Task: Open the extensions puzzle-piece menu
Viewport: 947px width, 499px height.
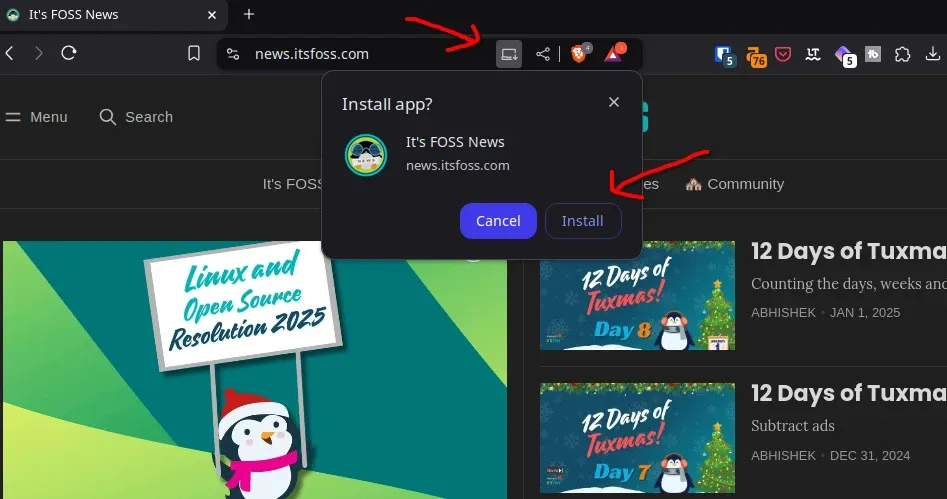Action: [902, 54]
